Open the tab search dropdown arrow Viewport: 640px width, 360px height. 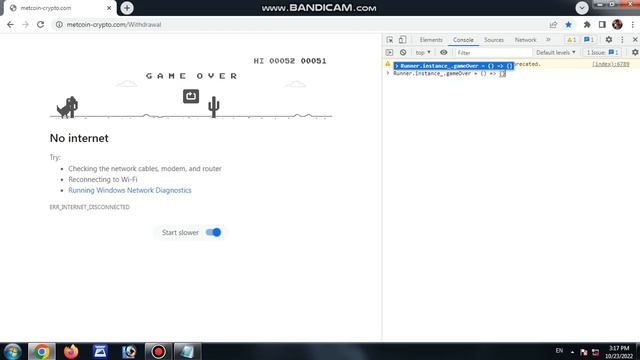coord(582,8)
